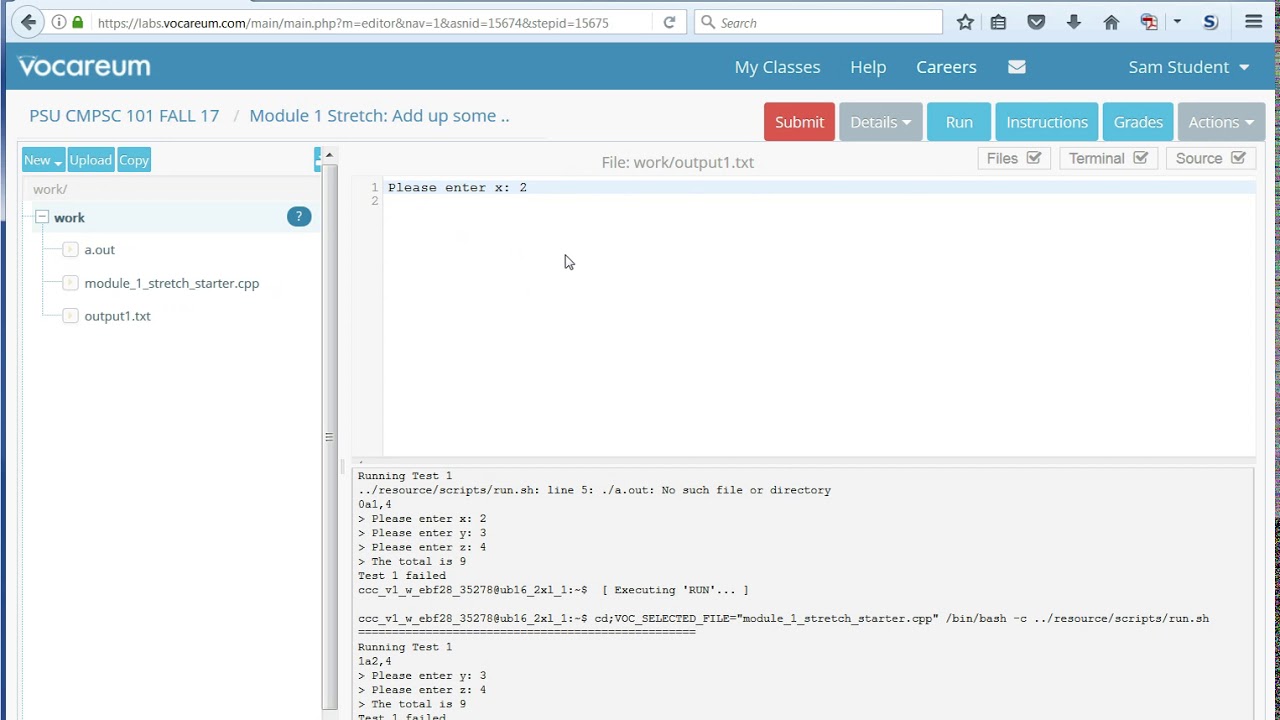The height and width of the screenshot is (720, 1280).
Task: Click the Copy button
Action: coord(134,160)
